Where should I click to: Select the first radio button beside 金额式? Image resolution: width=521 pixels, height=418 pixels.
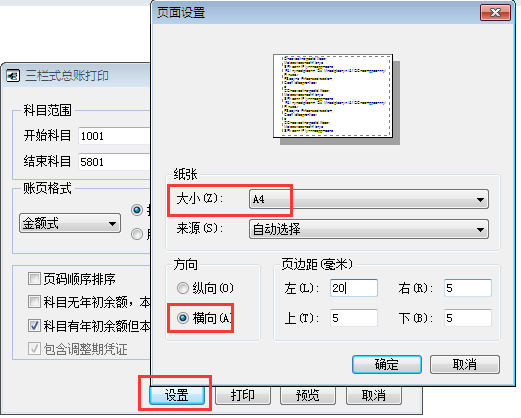tap(137, 210)
